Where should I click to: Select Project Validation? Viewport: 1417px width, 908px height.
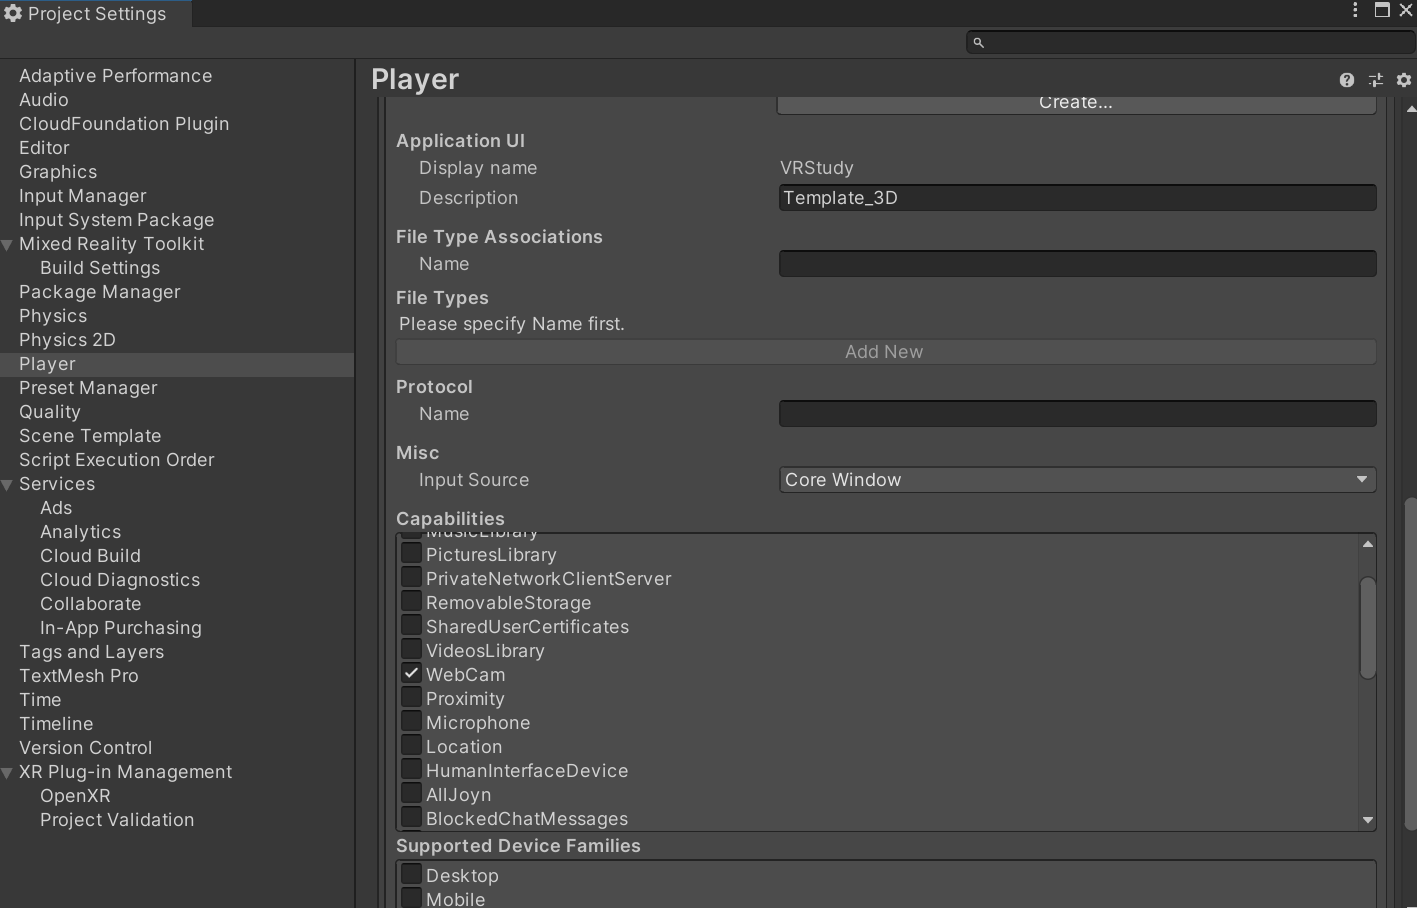117,820
